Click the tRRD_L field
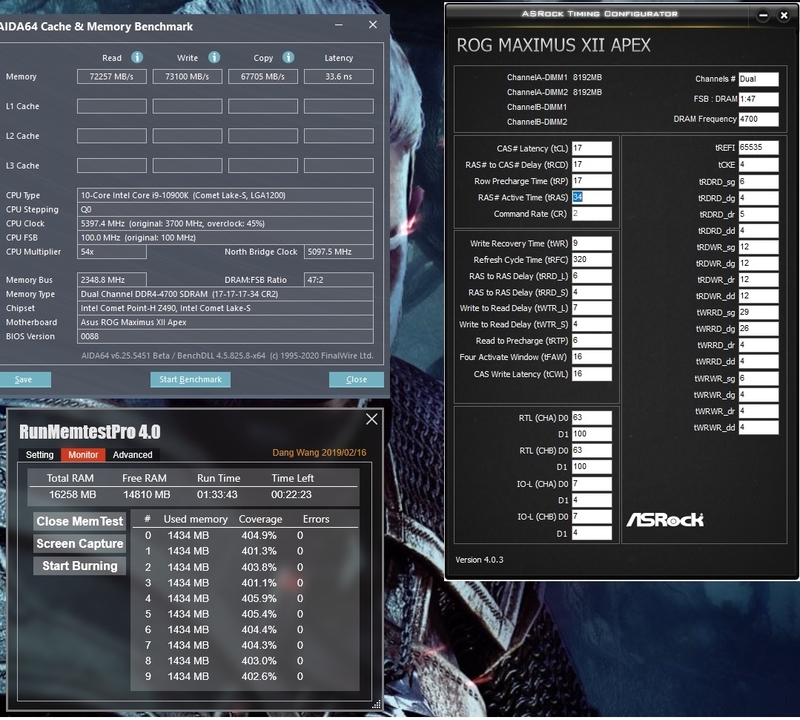Image resolution: width=800 pixels, height=720 pixels. point(591,276)
